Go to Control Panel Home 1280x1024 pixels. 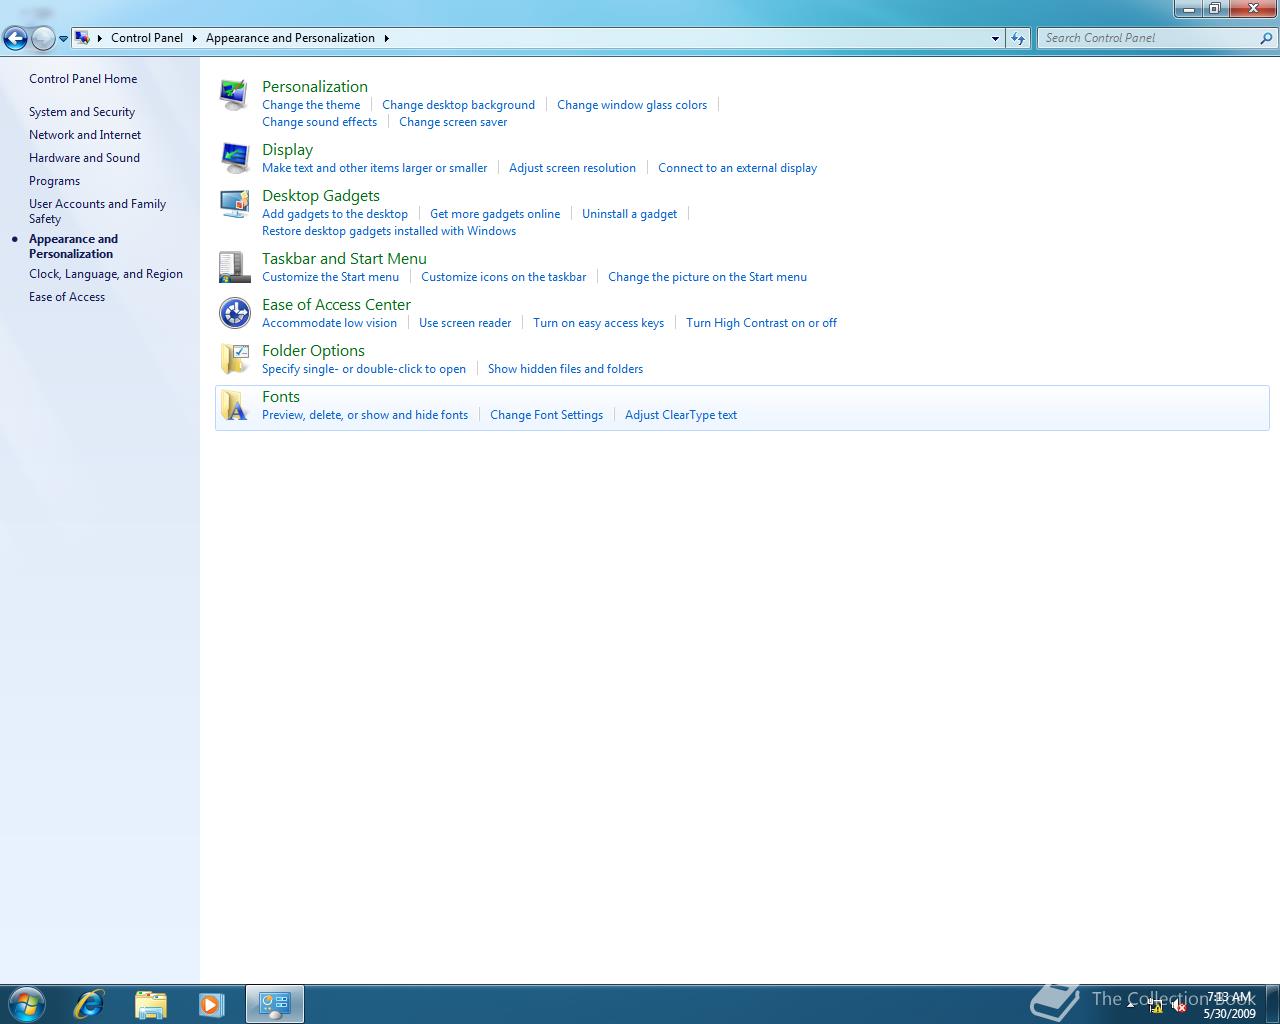click(x=83, y=79)
